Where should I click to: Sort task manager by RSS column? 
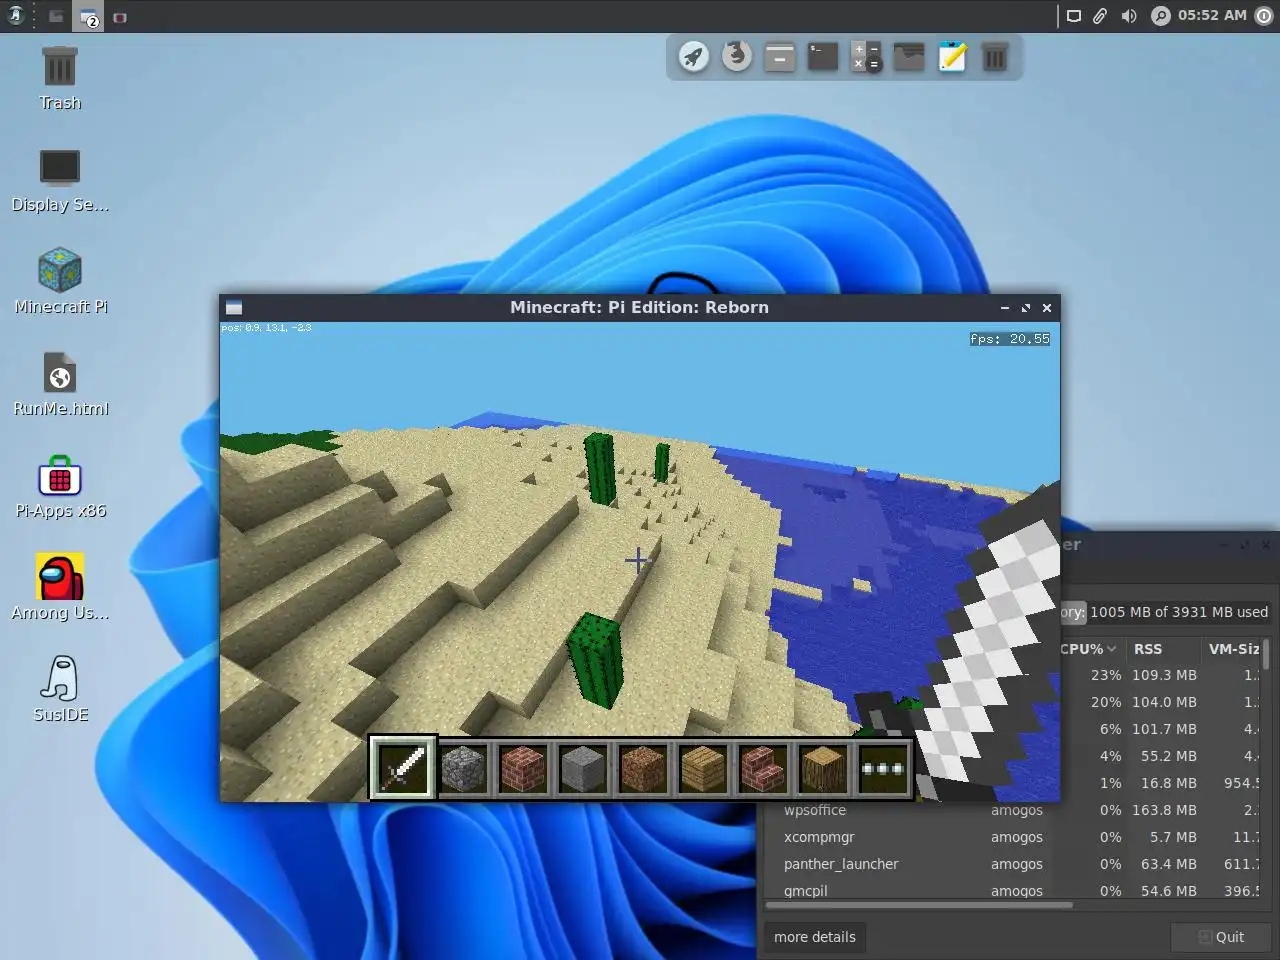tap(1163, 649)
